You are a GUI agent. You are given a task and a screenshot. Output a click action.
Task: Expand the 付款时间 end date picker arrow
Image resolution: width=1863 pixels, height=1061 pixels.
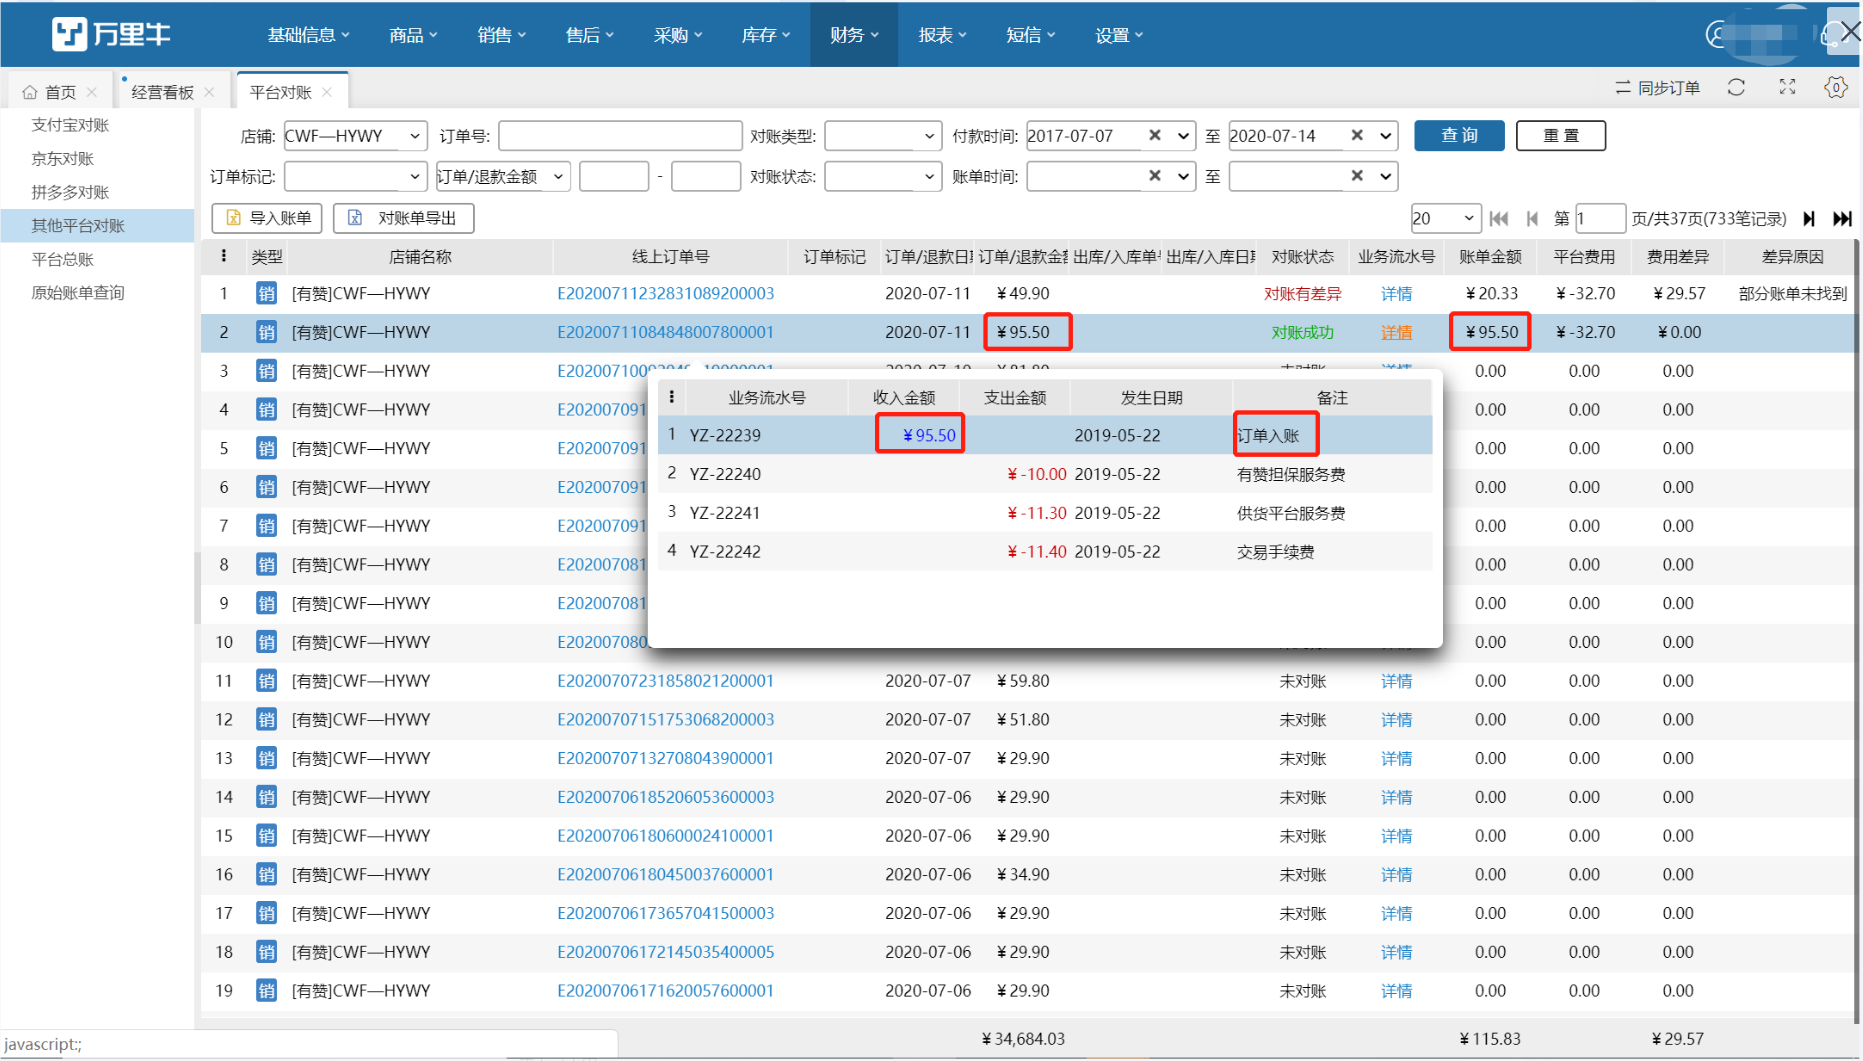1386,136
